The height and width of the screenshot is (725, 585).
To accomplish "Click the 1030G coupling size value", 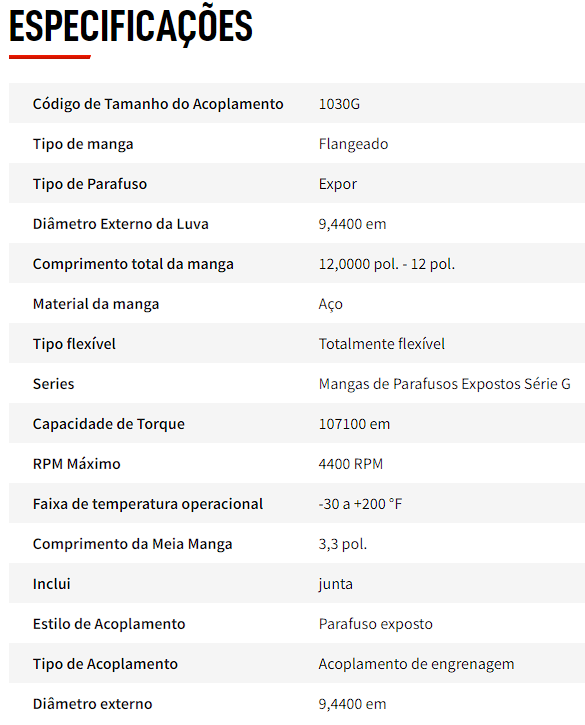I will 339,104.
